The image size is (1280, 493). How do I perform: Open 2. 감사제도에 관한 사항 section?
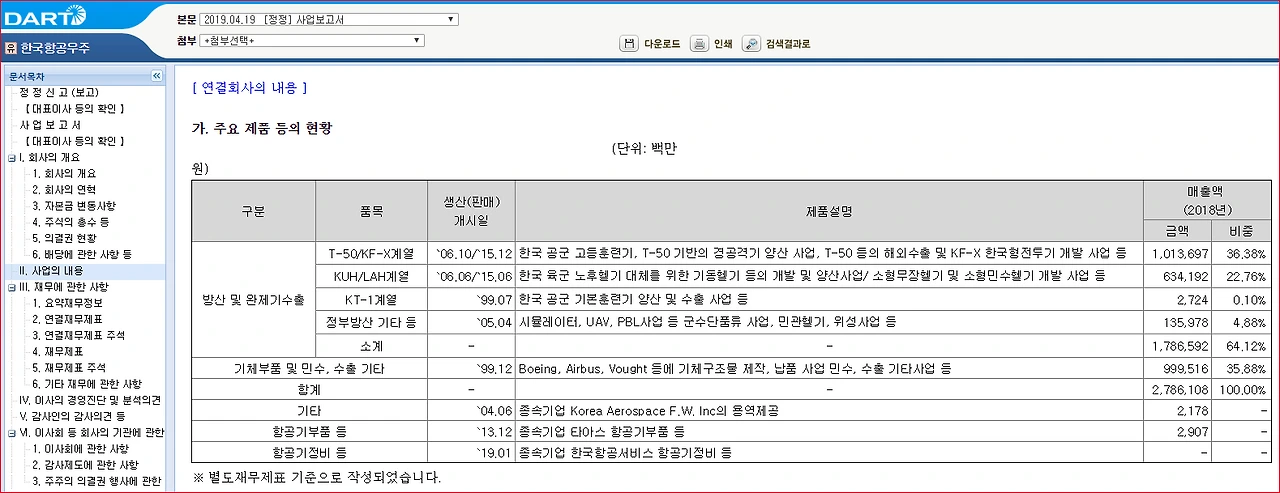pos(86,465)
